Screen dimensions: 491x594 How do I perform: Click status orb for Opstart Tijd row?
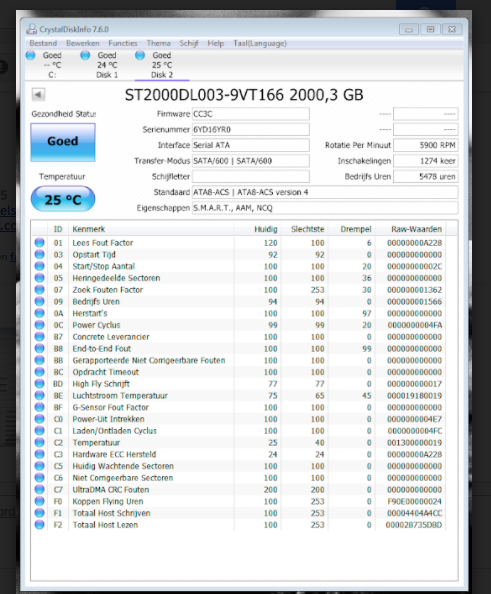39,255
